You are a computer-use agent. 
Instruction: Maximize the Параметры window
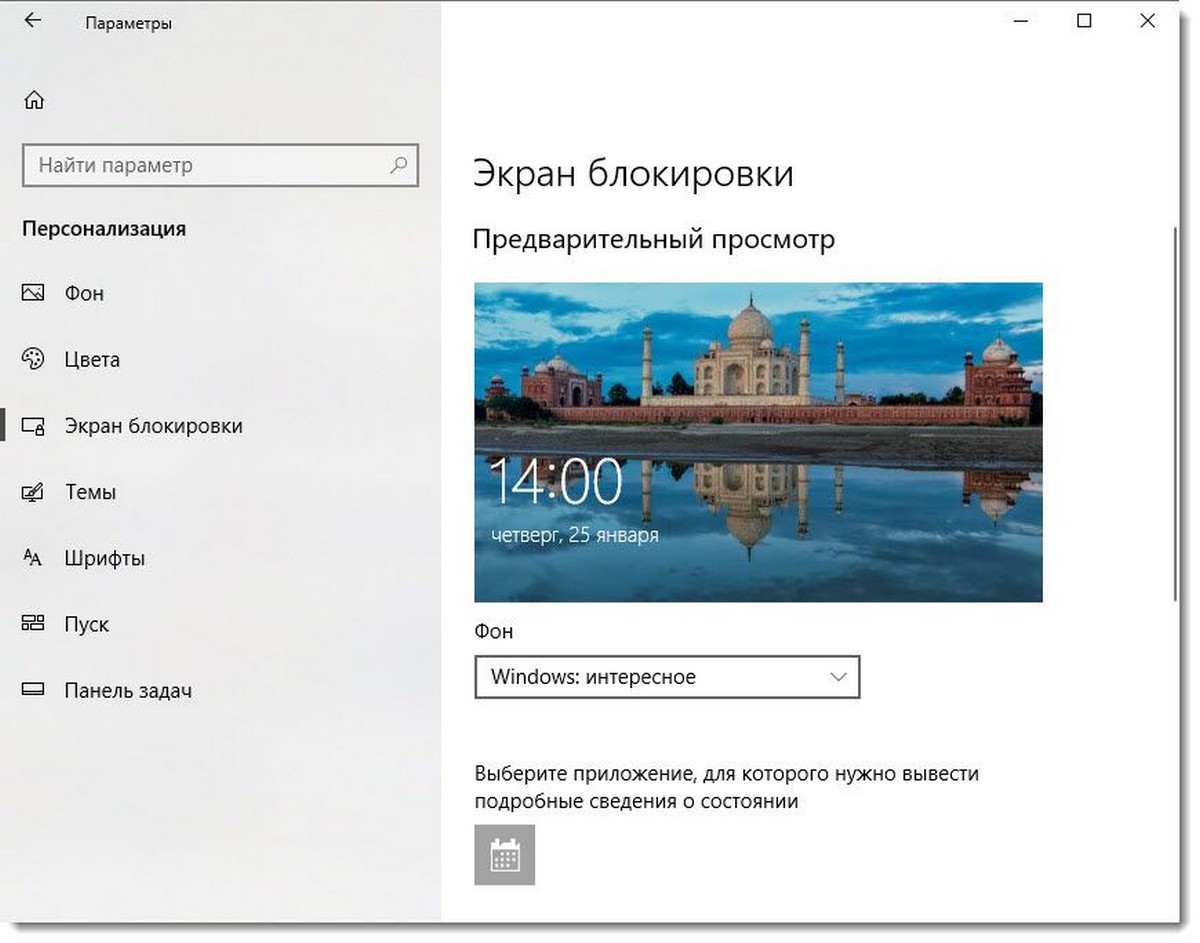click(x=1084, y=20)
